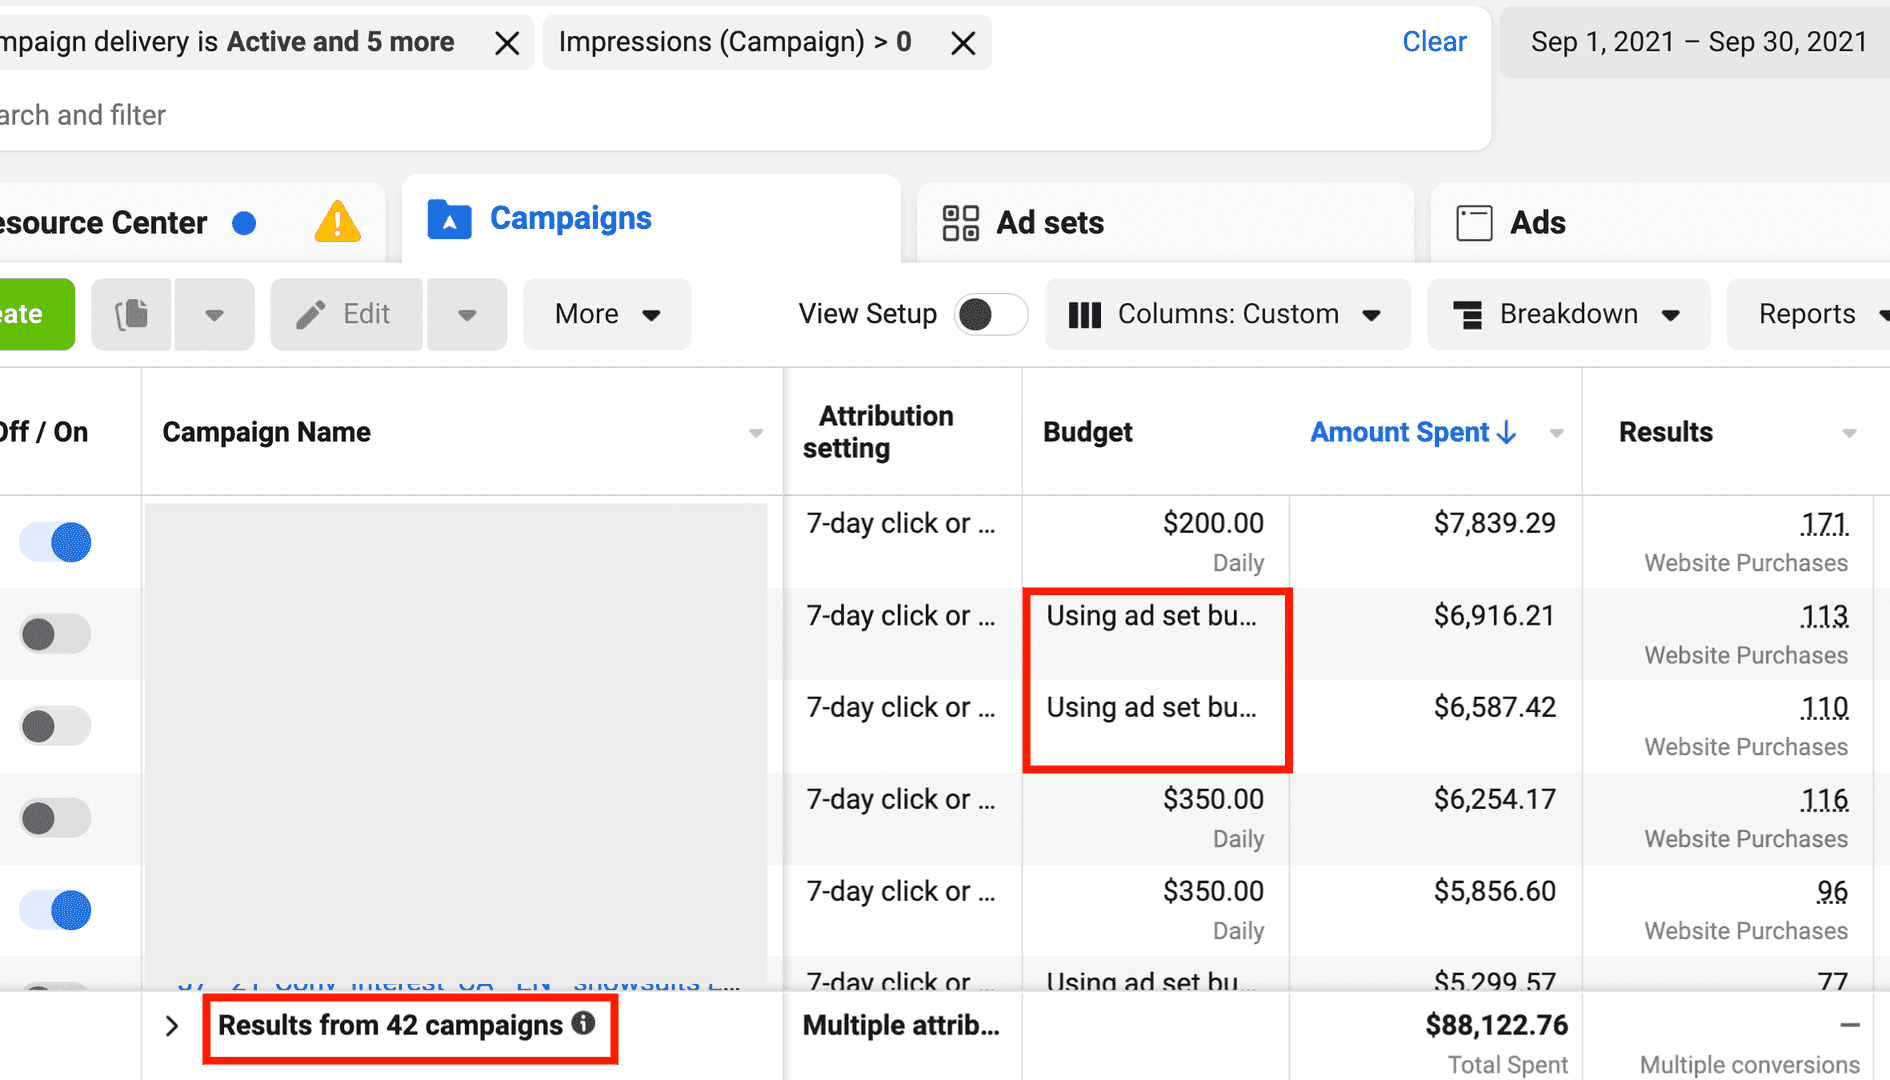Remove the Impressions (Campaign) filter
This screenshot has width=1890, height=1080.
(x=962, y=42)
